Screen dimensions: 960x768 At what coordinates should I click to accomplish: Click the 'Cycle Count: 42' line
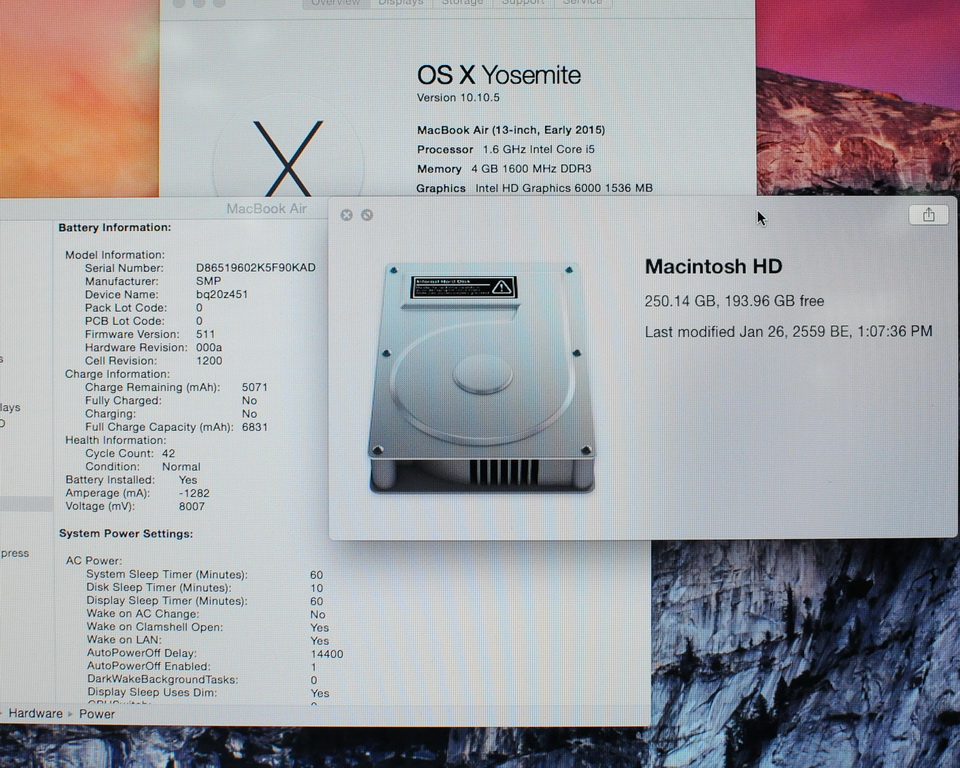click(130, 453)
